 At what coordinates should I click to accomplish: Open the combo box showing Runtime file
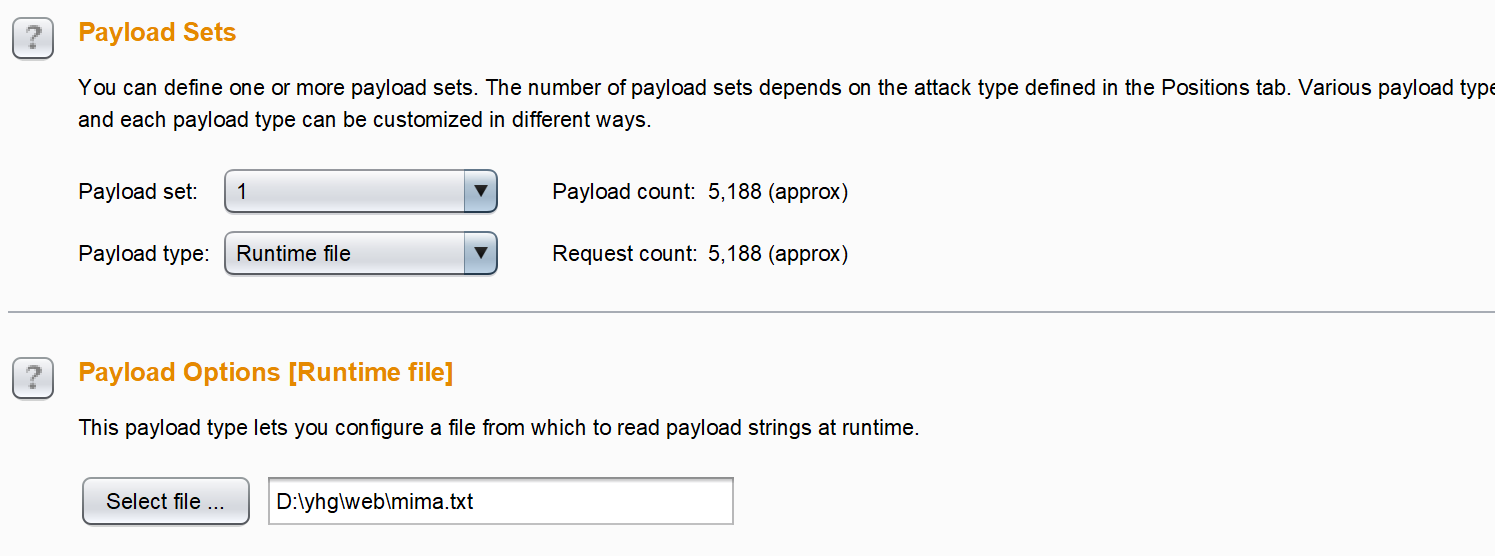[346, 254]
